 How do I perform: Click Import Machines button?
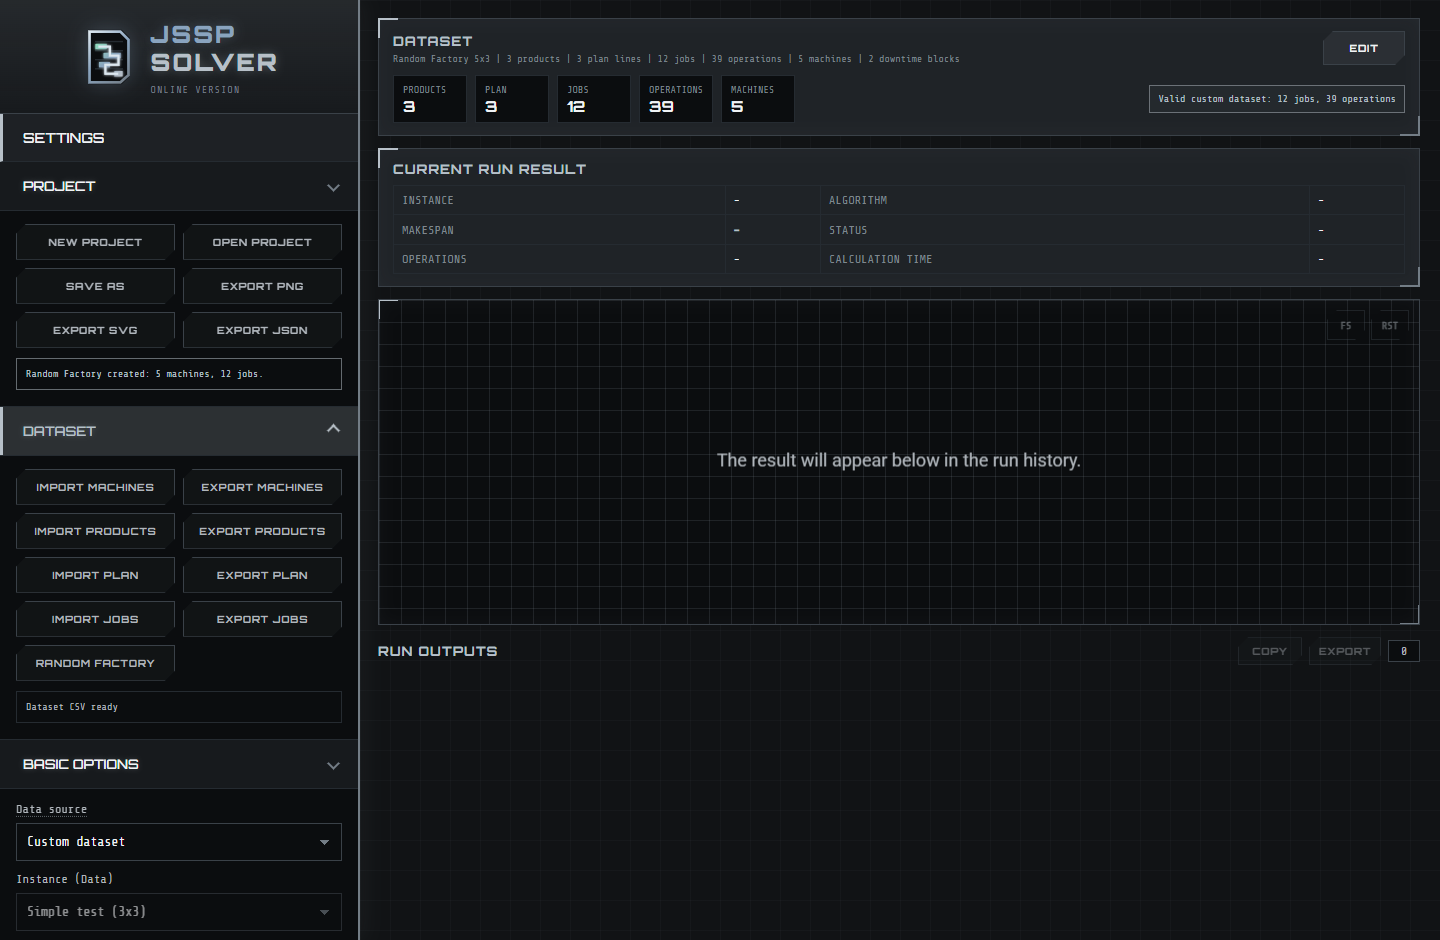95,487
